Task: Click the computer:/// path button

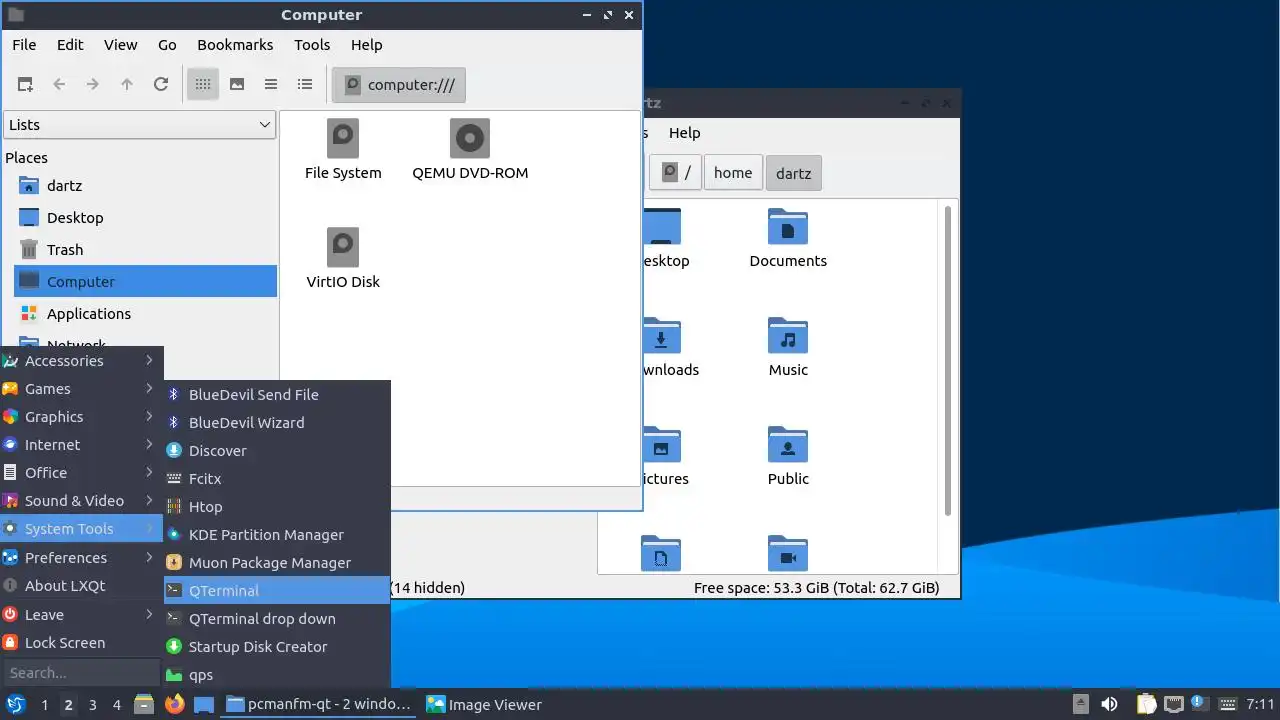Action: [x=399, y=85]
